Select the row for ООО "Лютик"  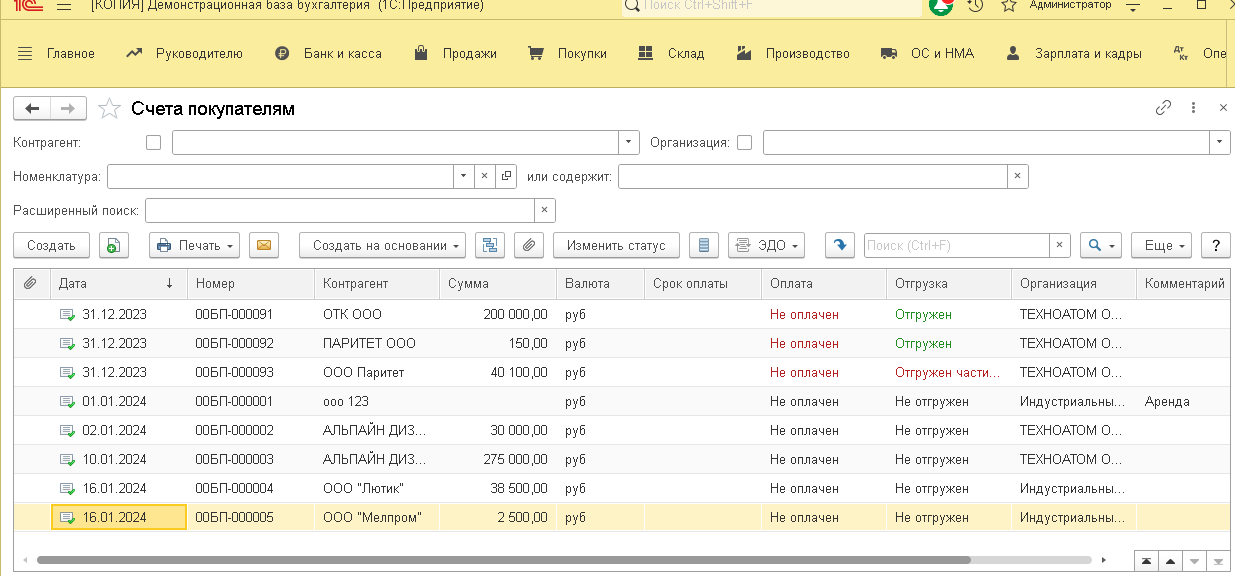pos(621,488)
